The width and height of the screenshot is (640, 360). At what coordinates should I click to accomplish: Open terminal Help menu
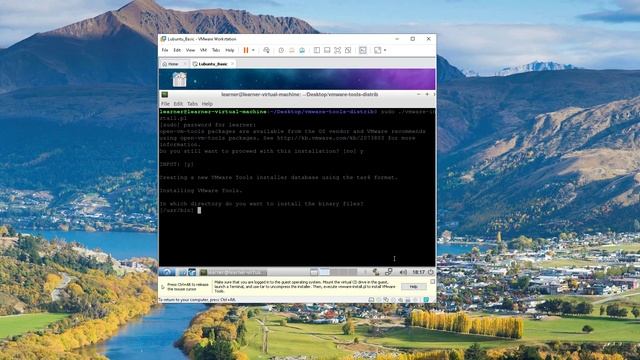click(207, 104)
